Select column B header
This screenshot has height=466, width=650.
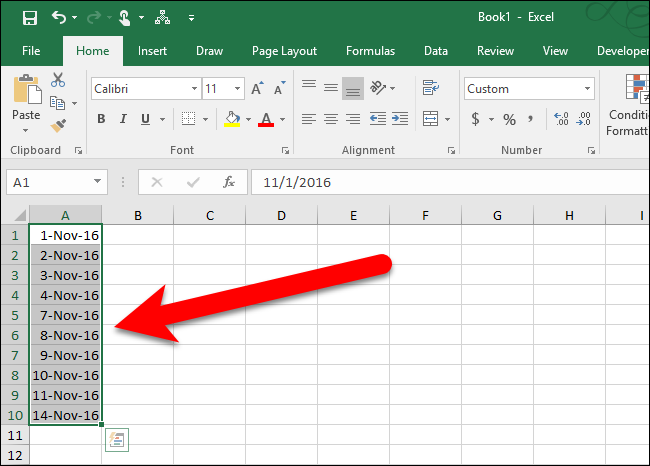point(138,216)
